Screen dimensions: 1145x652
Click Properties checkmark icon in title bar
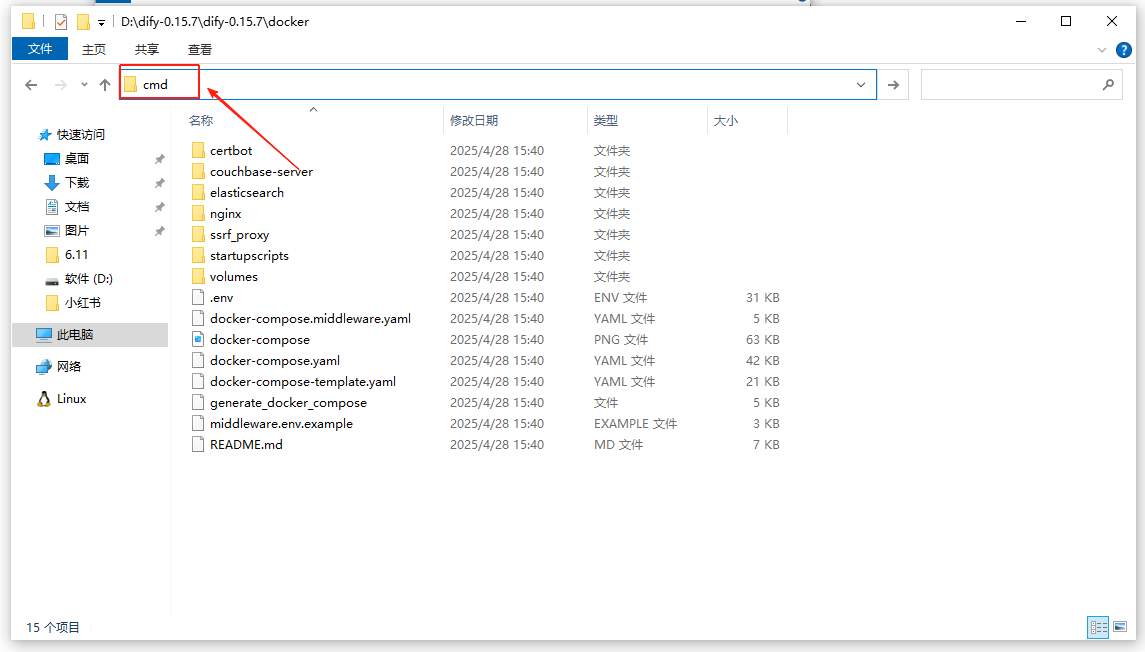61,21
